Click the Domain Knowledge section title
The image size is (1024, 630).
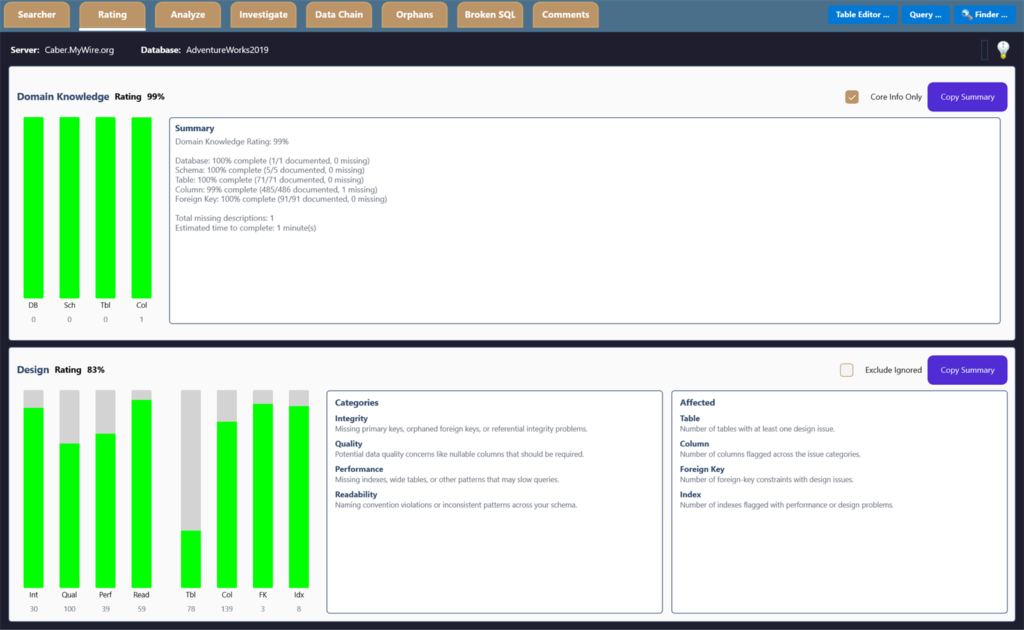[x=63, y=97]
